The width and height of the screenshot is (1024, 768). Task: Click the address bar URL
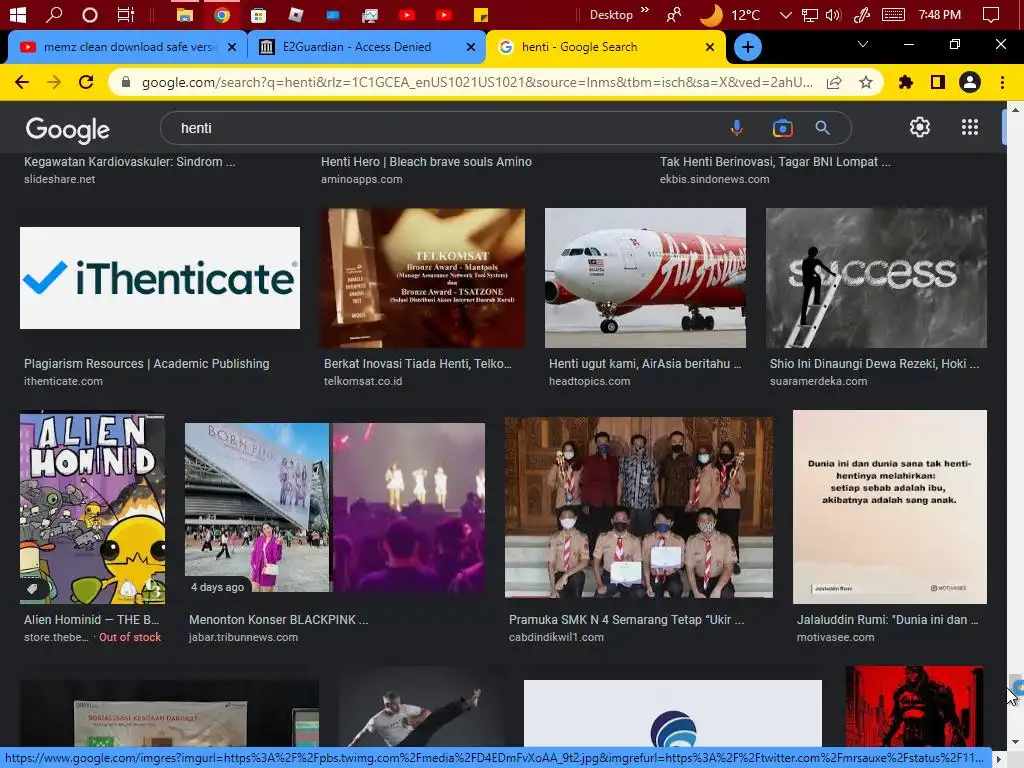[477, 82]
